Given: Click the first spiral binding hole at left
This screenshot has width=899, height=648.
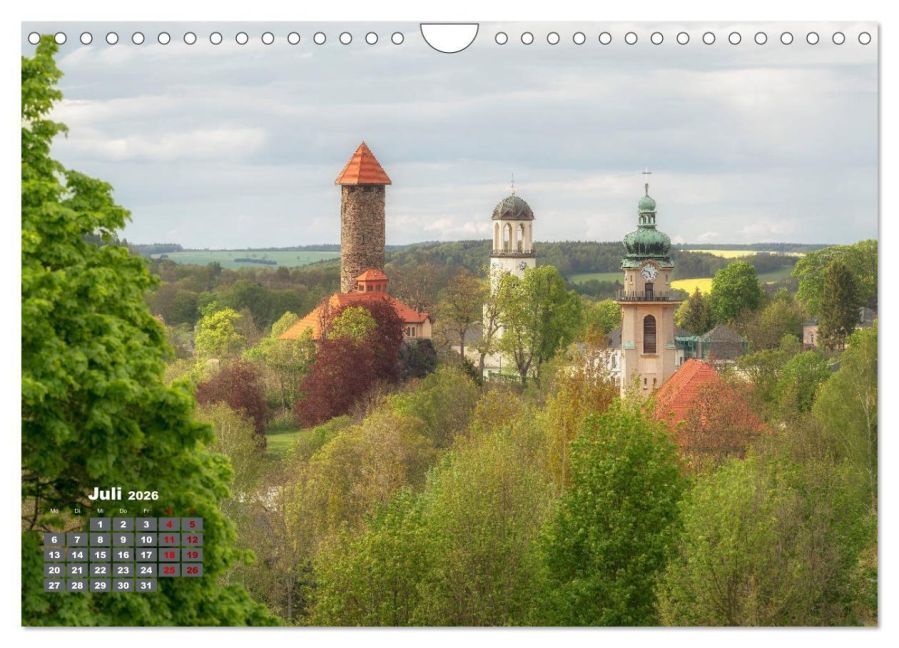Looking at the screenshot, I should coord(34,38).
